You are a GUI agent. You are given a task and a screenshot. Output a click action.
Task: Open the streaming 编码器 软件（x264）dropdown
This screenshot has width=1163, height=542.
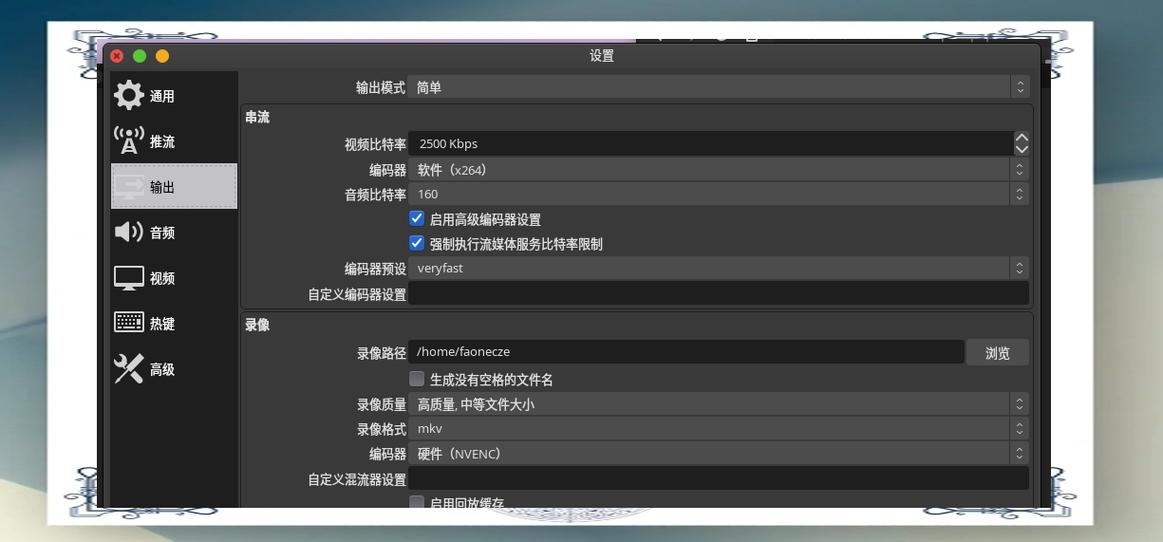719,170
